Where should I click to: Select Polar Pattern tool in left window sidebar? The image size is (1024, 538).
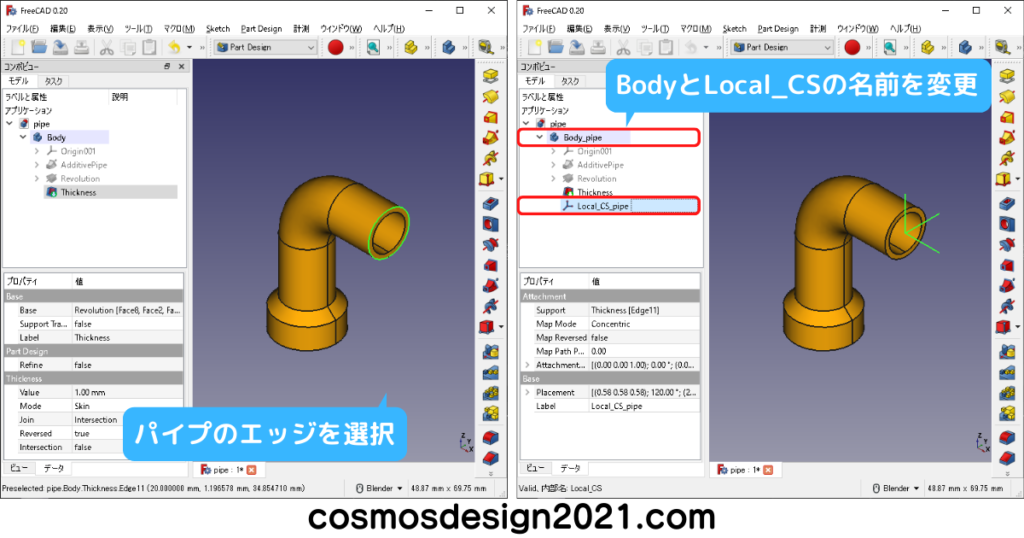tap(490, 394)
